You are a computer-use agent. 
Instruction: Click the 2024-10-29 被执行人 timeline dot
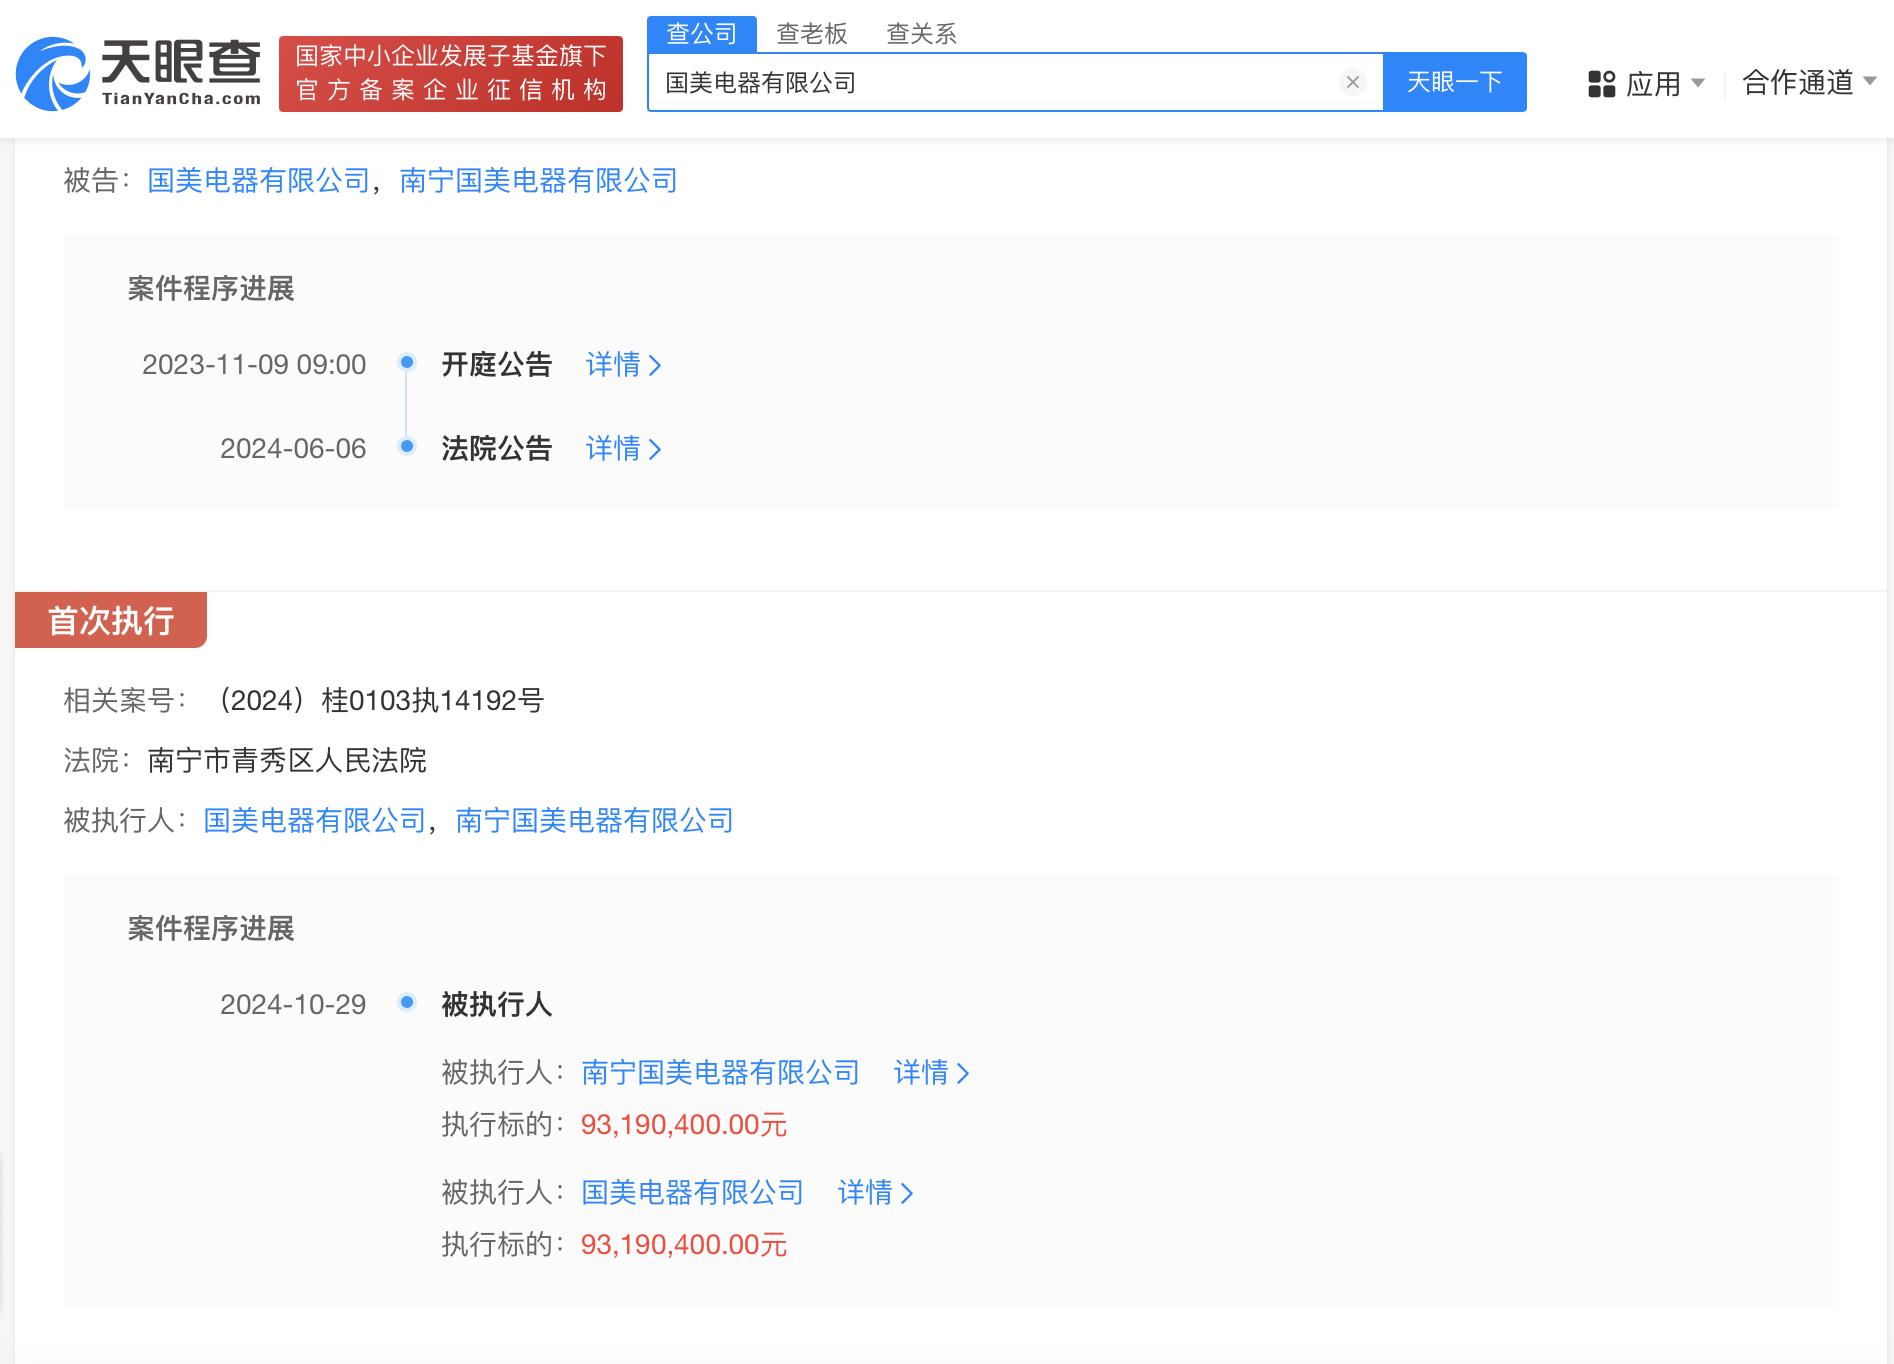[407, 1002]
